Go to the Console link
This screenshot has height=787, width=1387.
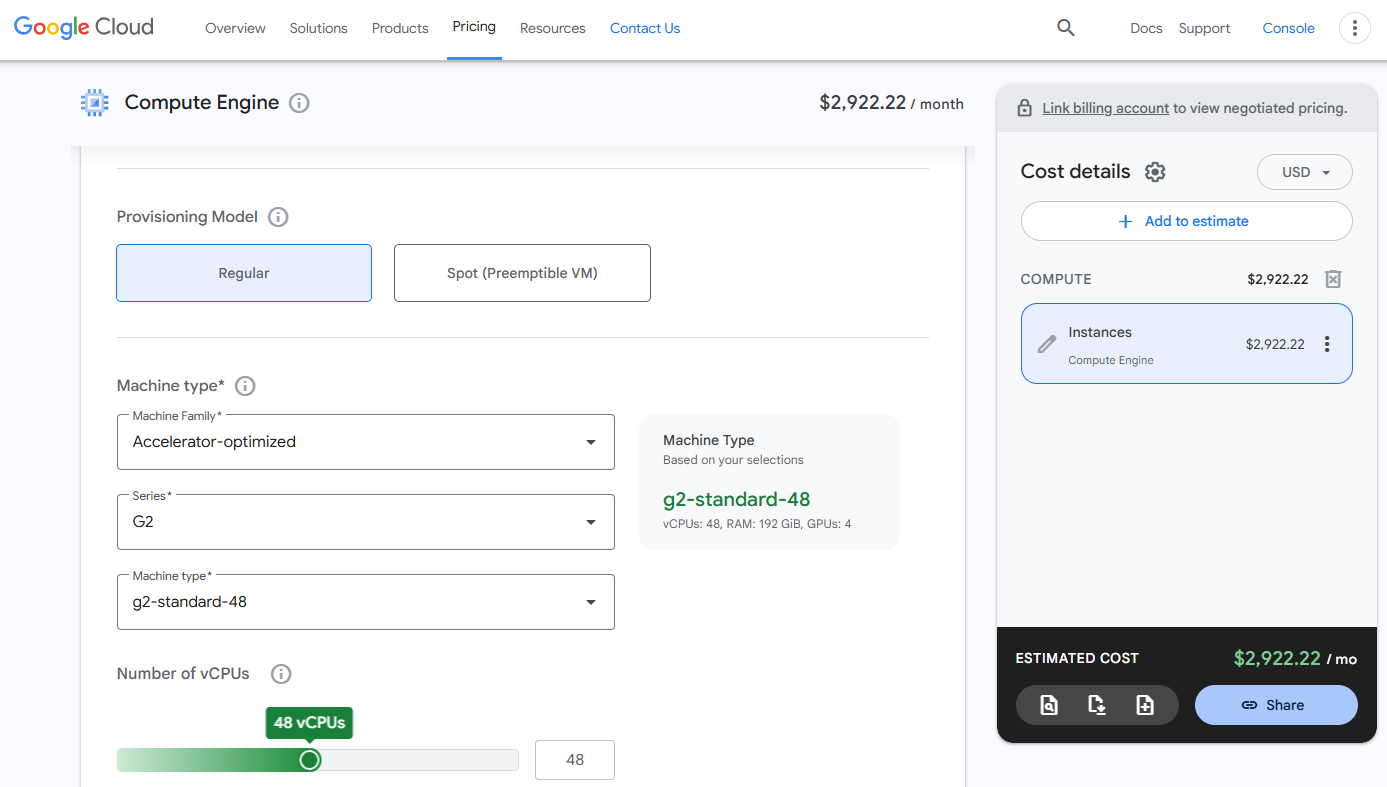click(1288, 28)
